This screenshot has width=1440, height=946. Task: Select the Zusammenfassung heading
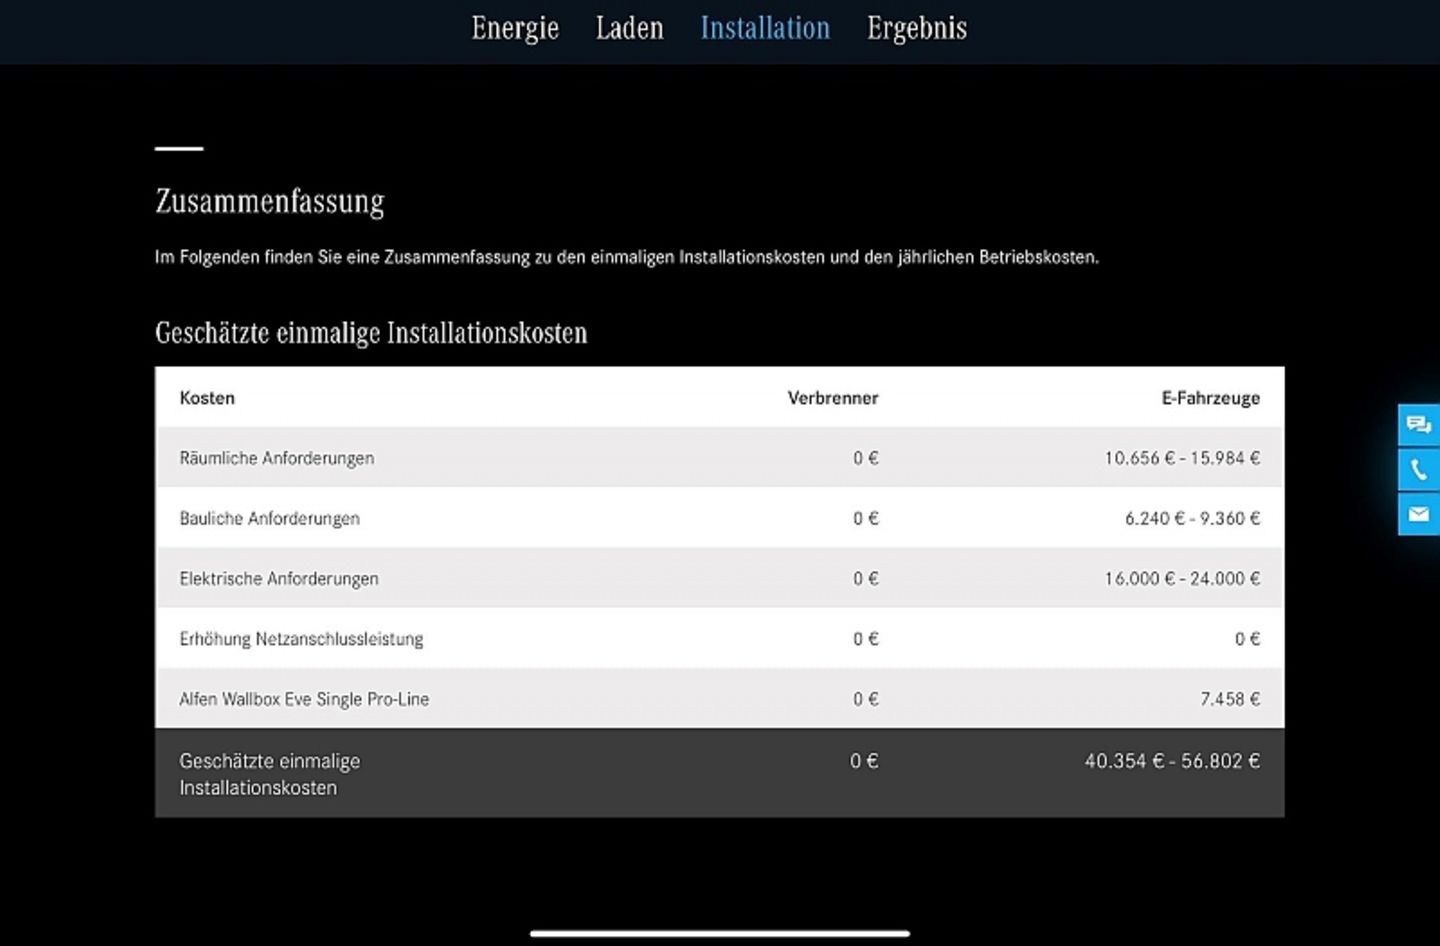click(270, 201)
